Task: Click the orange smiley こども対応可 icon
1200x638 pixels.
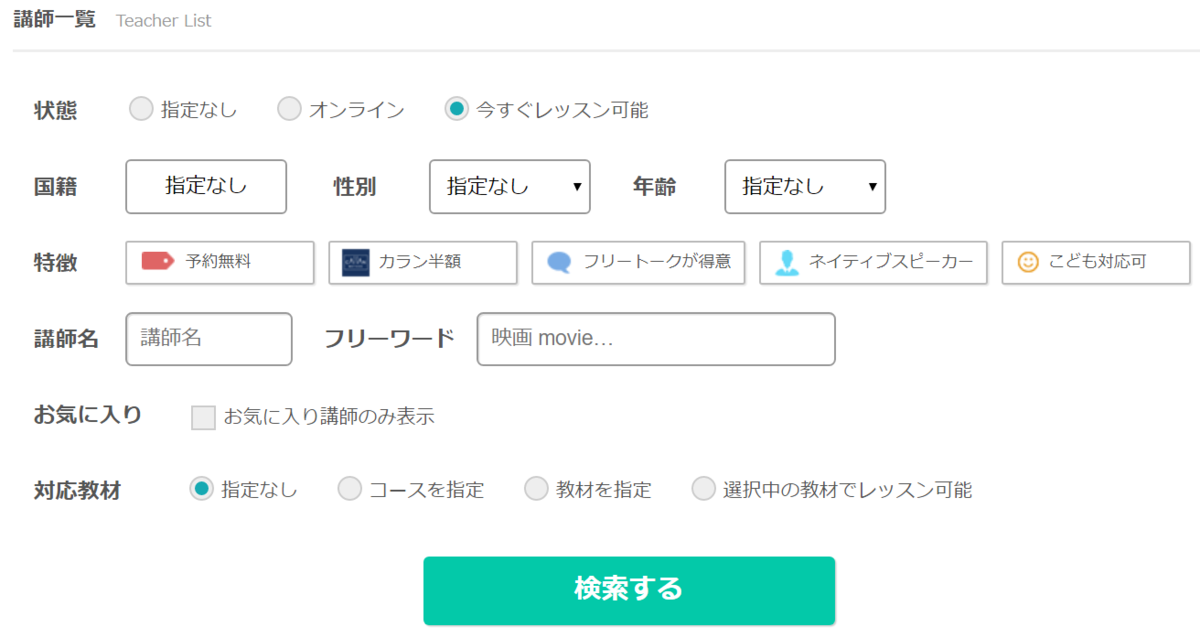Action: (1028, 263)
